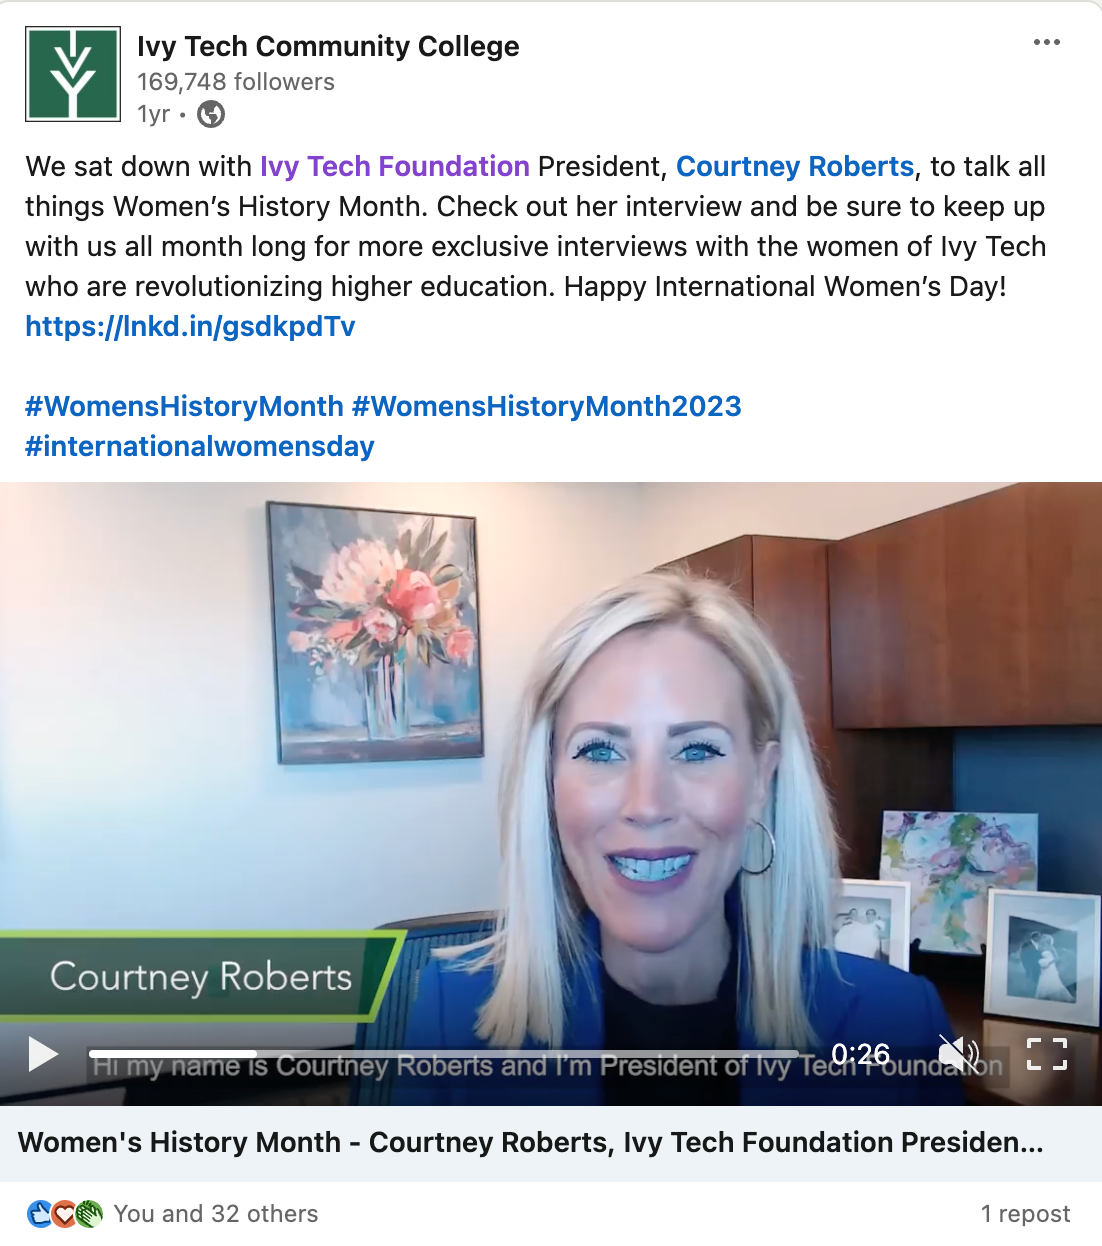
Task: Unmute the video sound
Action: [958, 1054]
